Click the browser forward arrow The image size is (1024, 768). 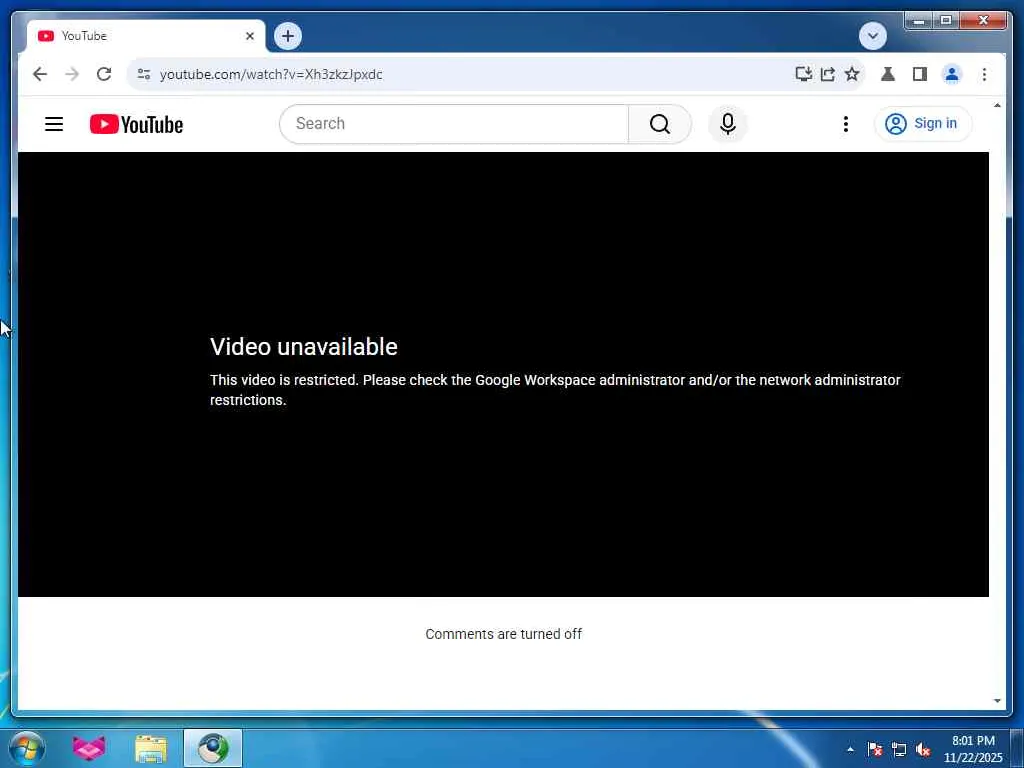click(72, 74)
